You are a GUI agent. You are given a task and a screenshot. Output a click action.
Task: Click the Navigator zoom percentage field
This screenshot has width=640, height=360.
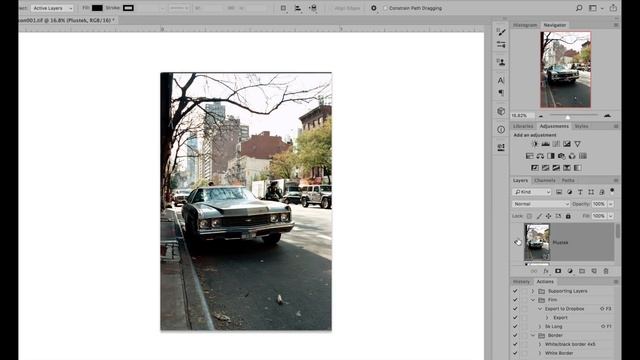click(522, 116)
